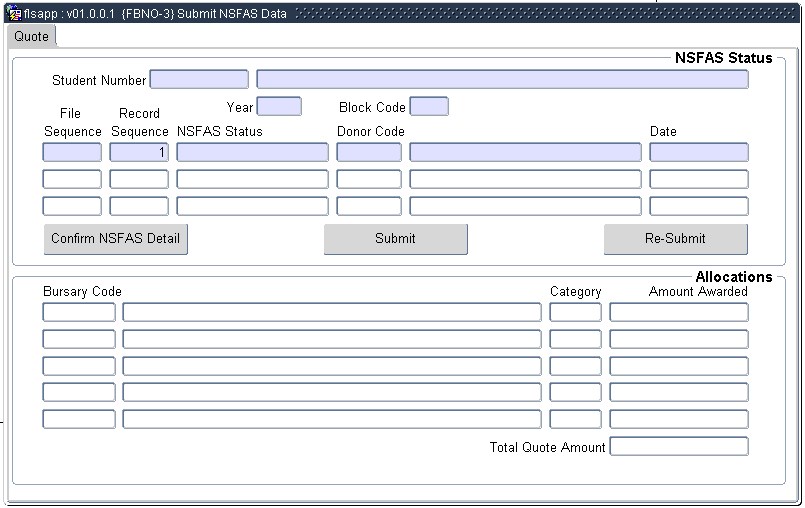The height and width of the screenshot is (508, 805).
Task: Click the first row Category field
Action: tap(575, 312)
